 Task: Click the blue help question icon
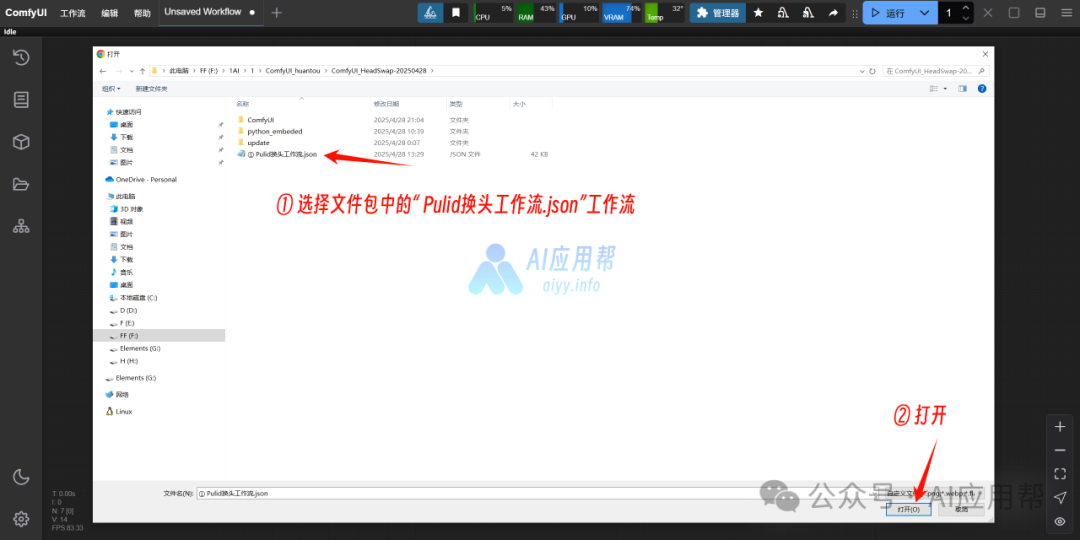click(x=982, y=89)
